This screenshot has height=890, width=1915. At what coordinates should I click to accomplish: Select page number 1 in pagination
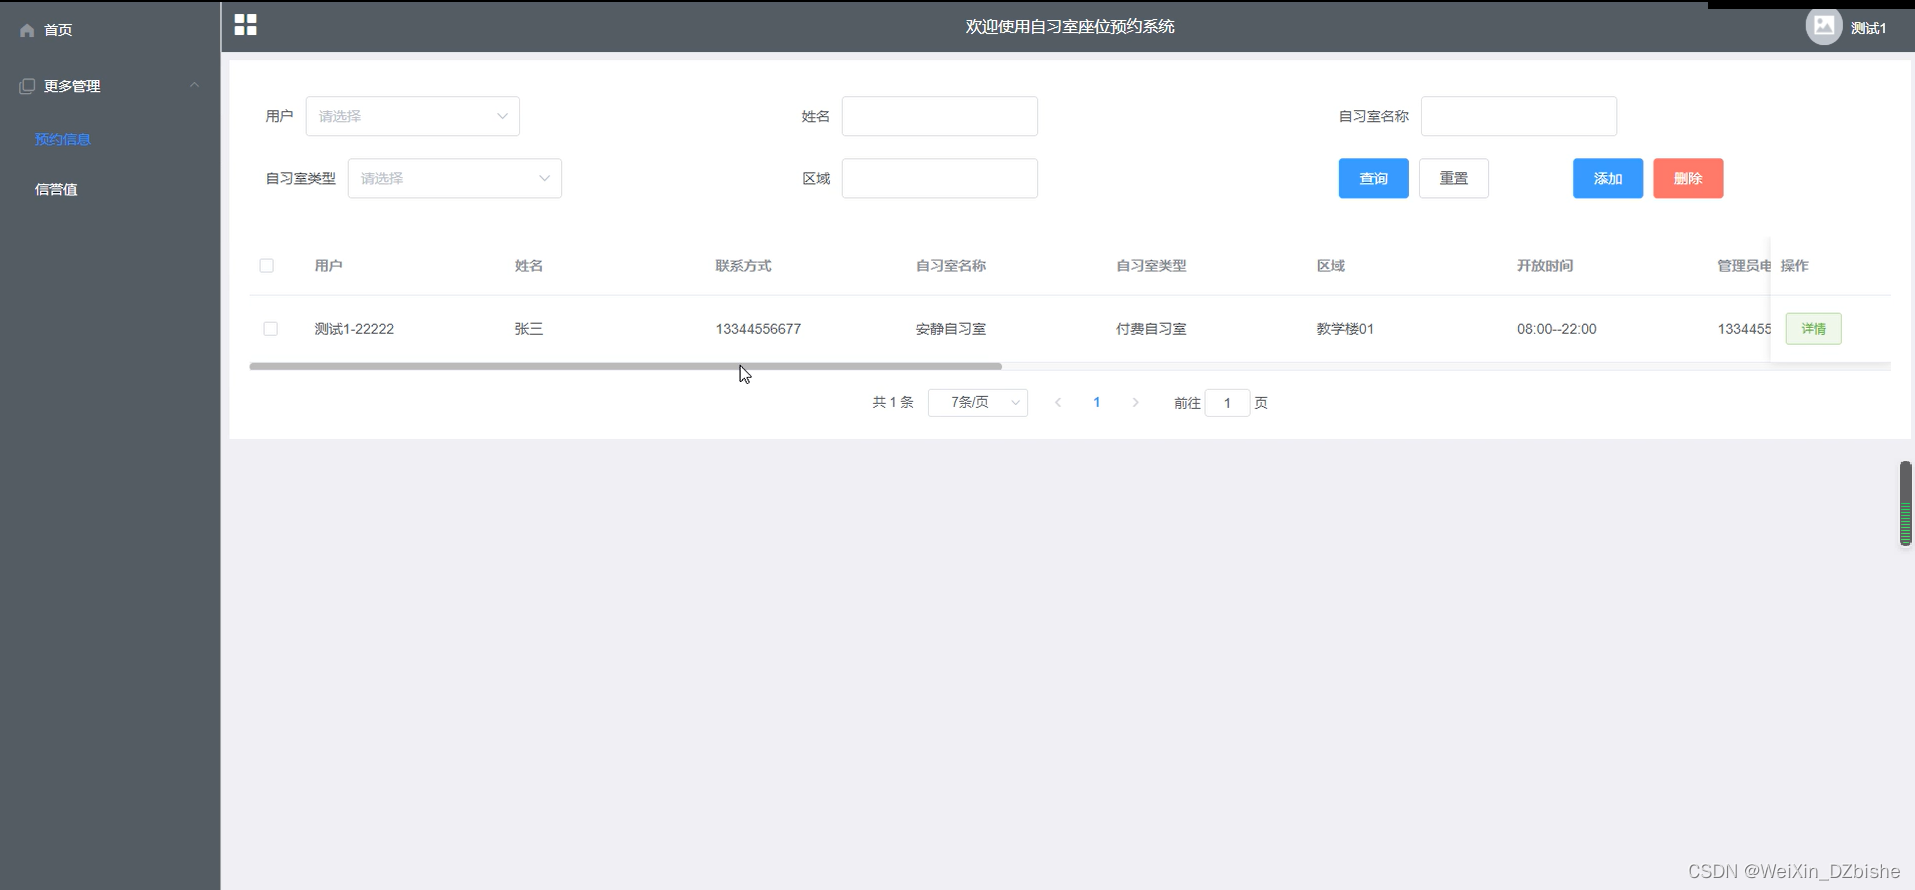(1097, 403)
